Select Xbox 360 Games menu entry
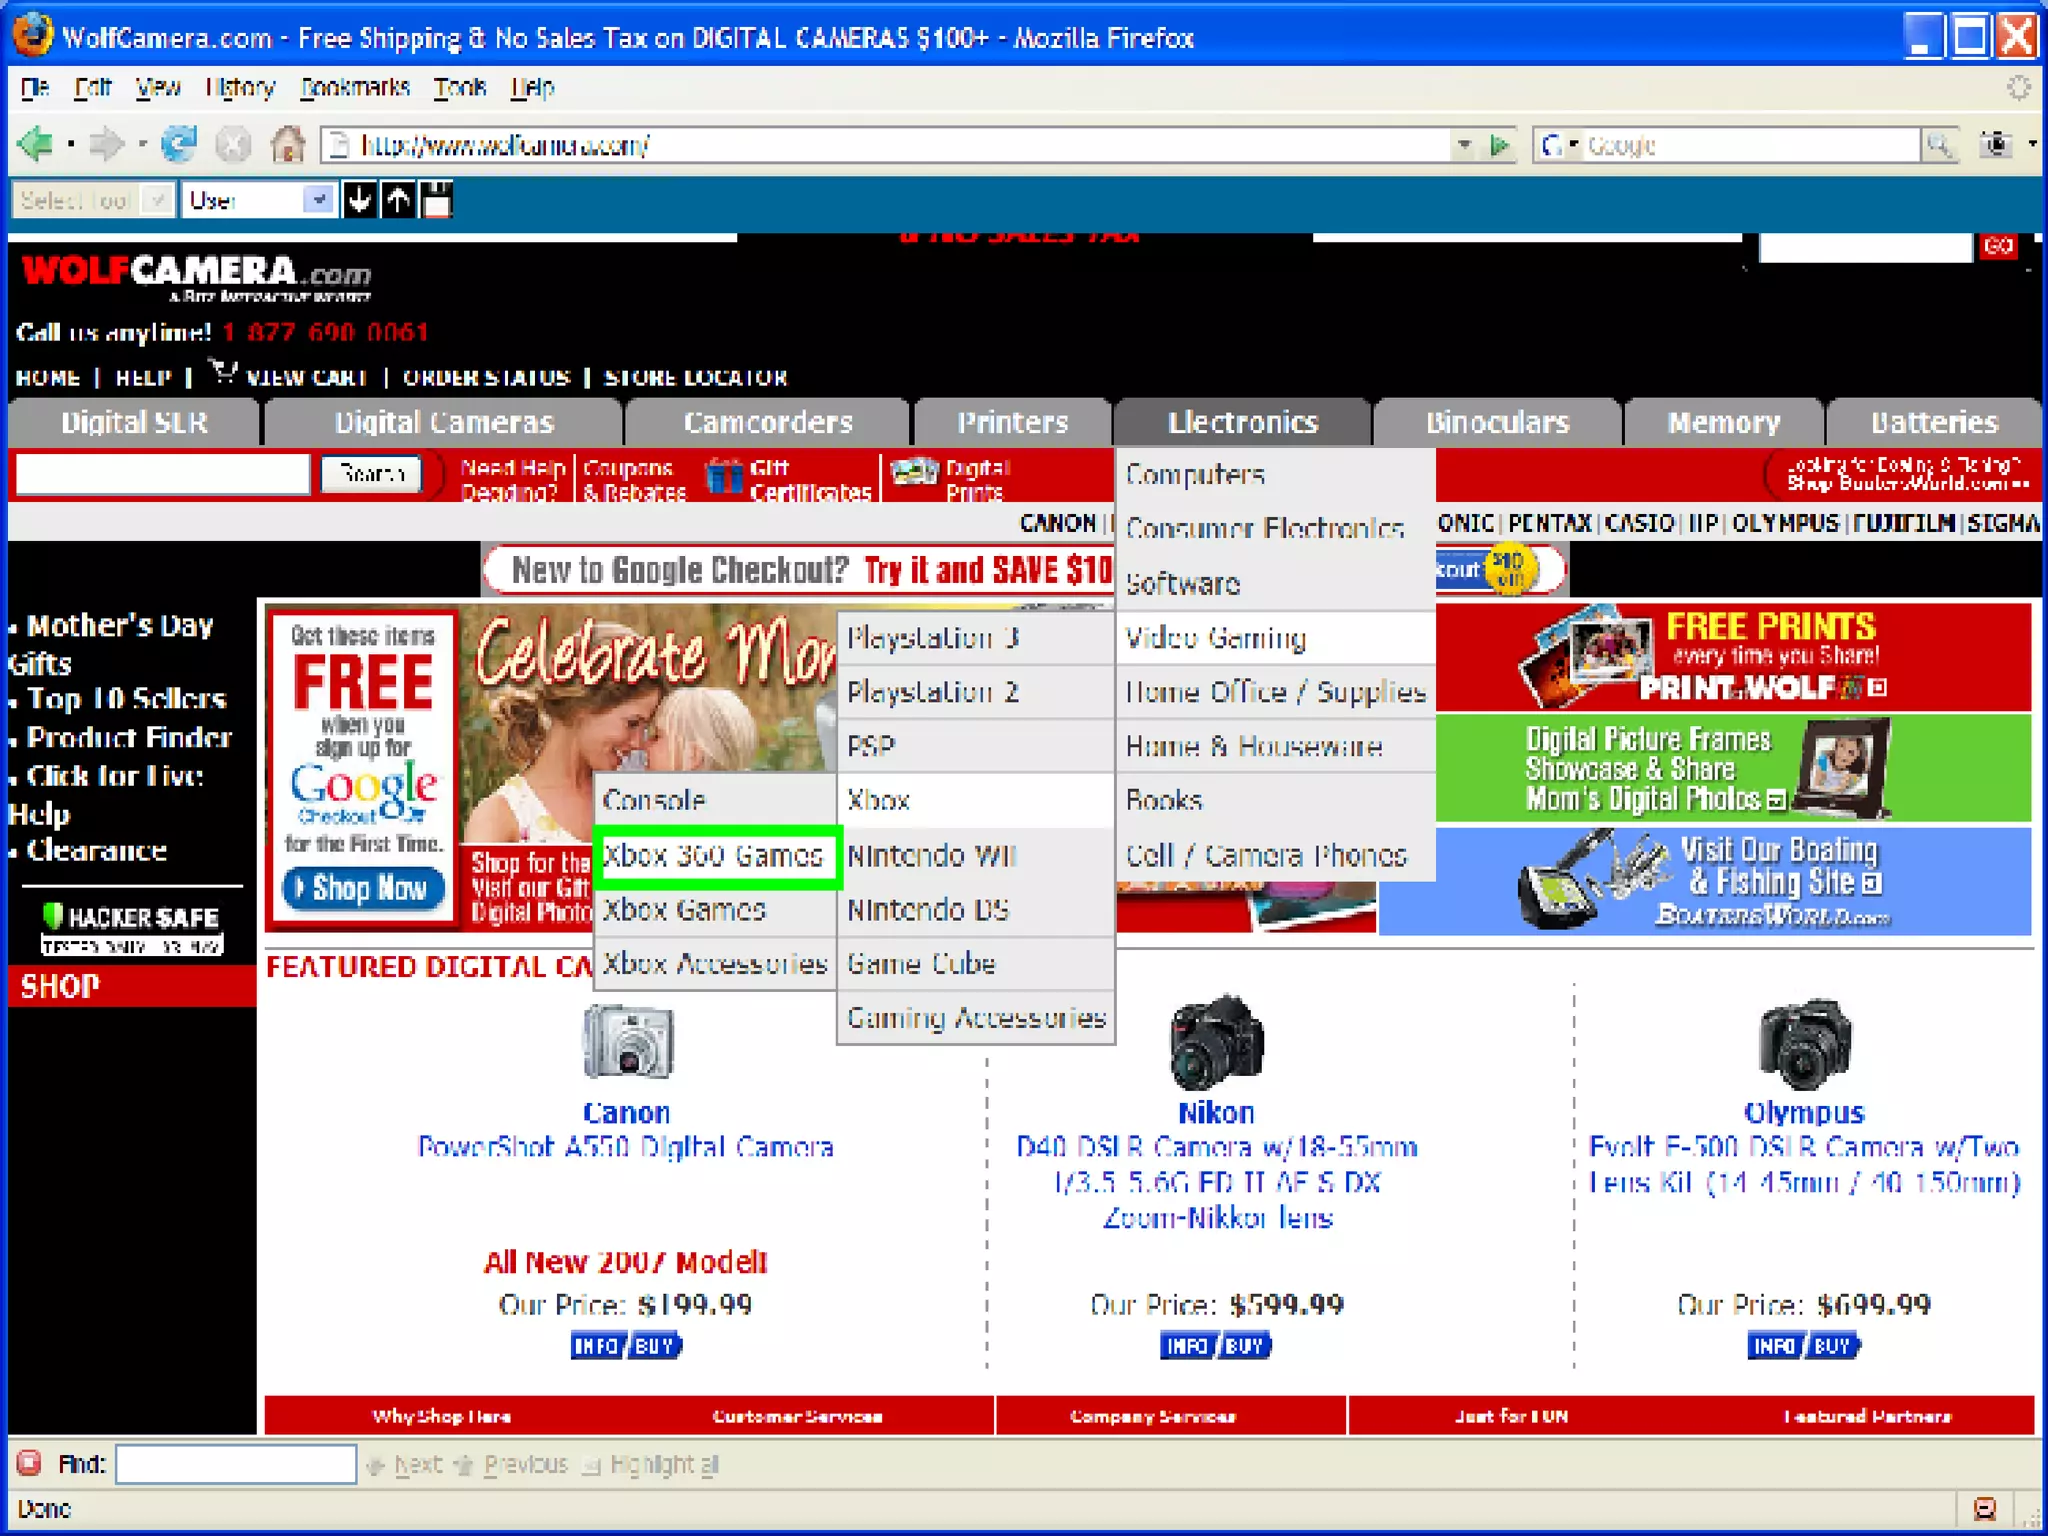 [714, 856]
